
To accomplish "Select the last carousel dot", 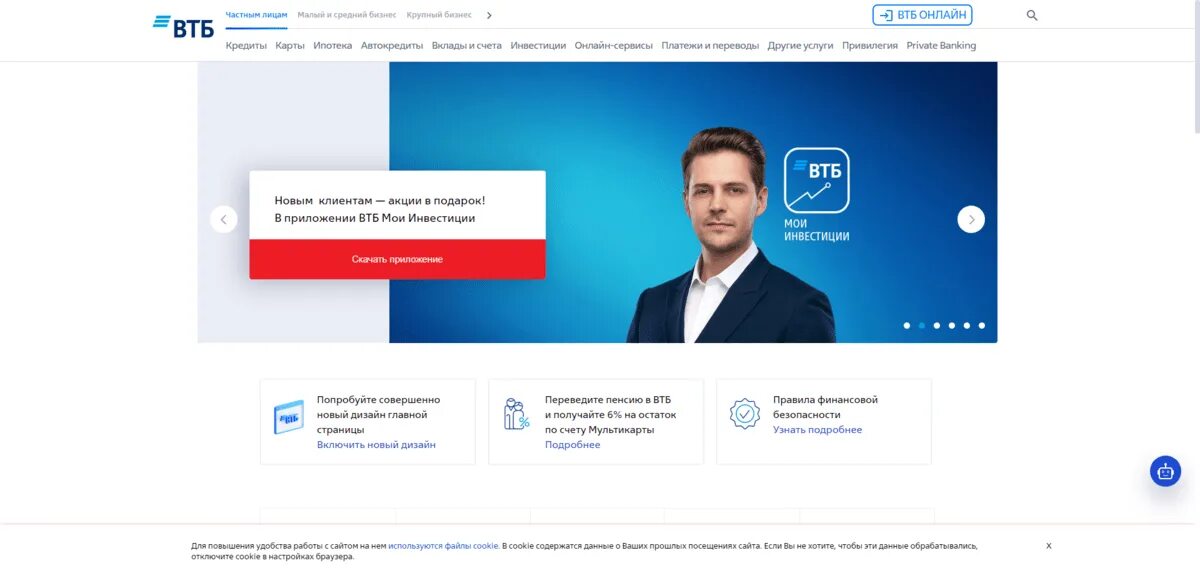I will [x=982, y=325].
